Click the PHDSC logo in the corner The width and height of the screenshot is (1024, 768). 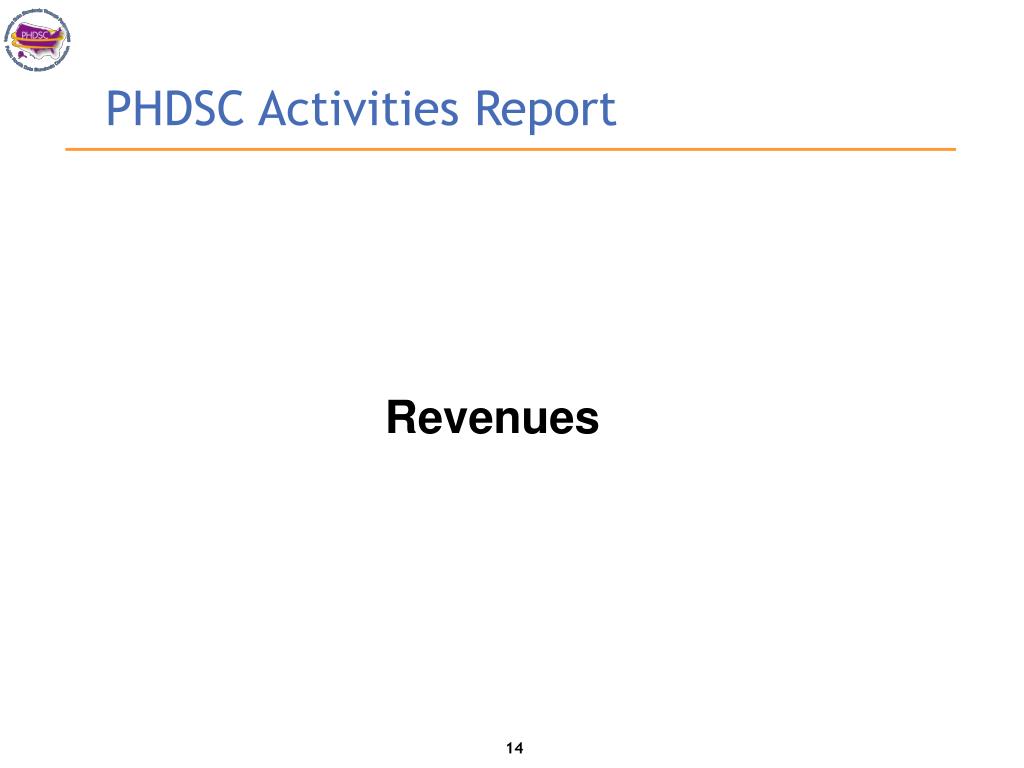(x=37, y=40)
